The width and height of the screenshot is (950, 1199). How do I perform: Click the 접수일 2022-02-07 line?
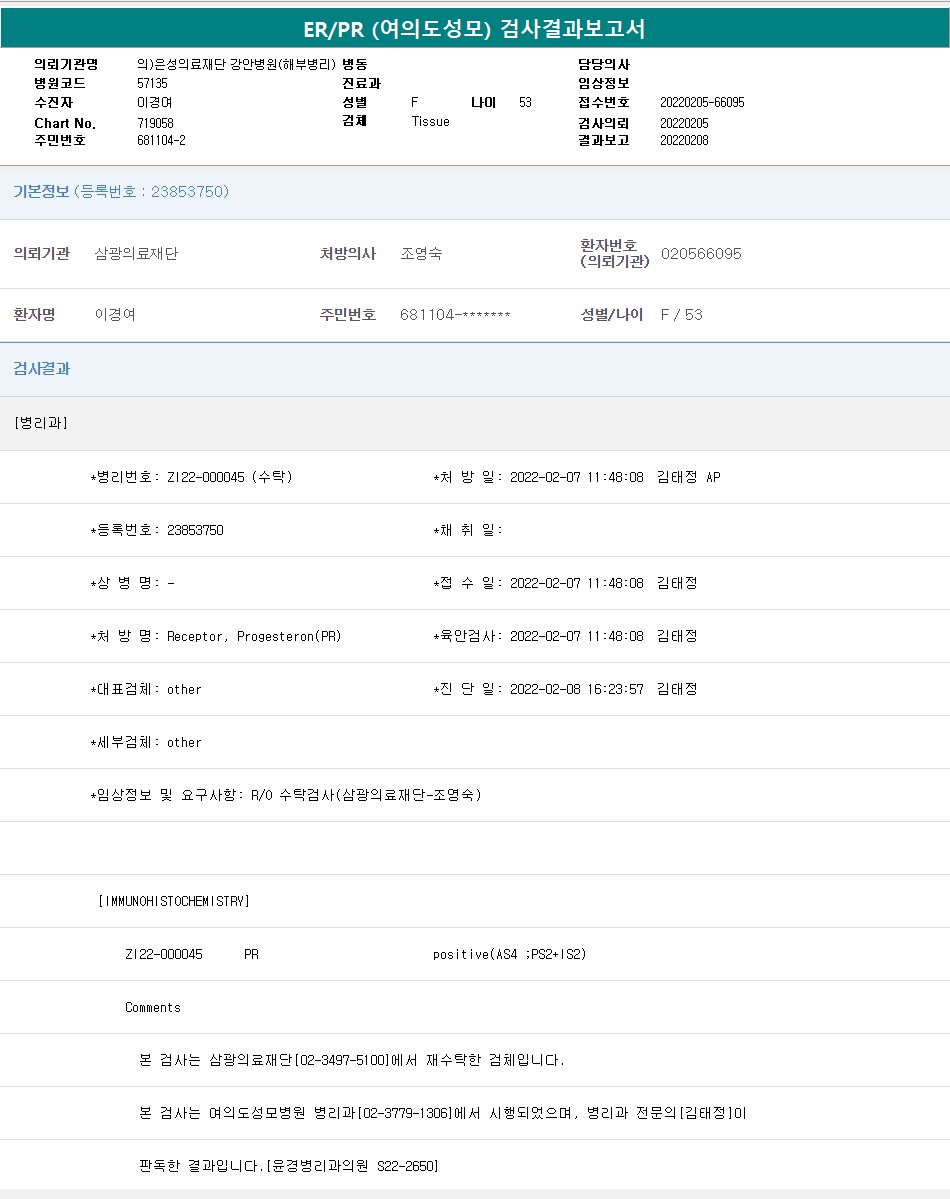tap(565, 583)
